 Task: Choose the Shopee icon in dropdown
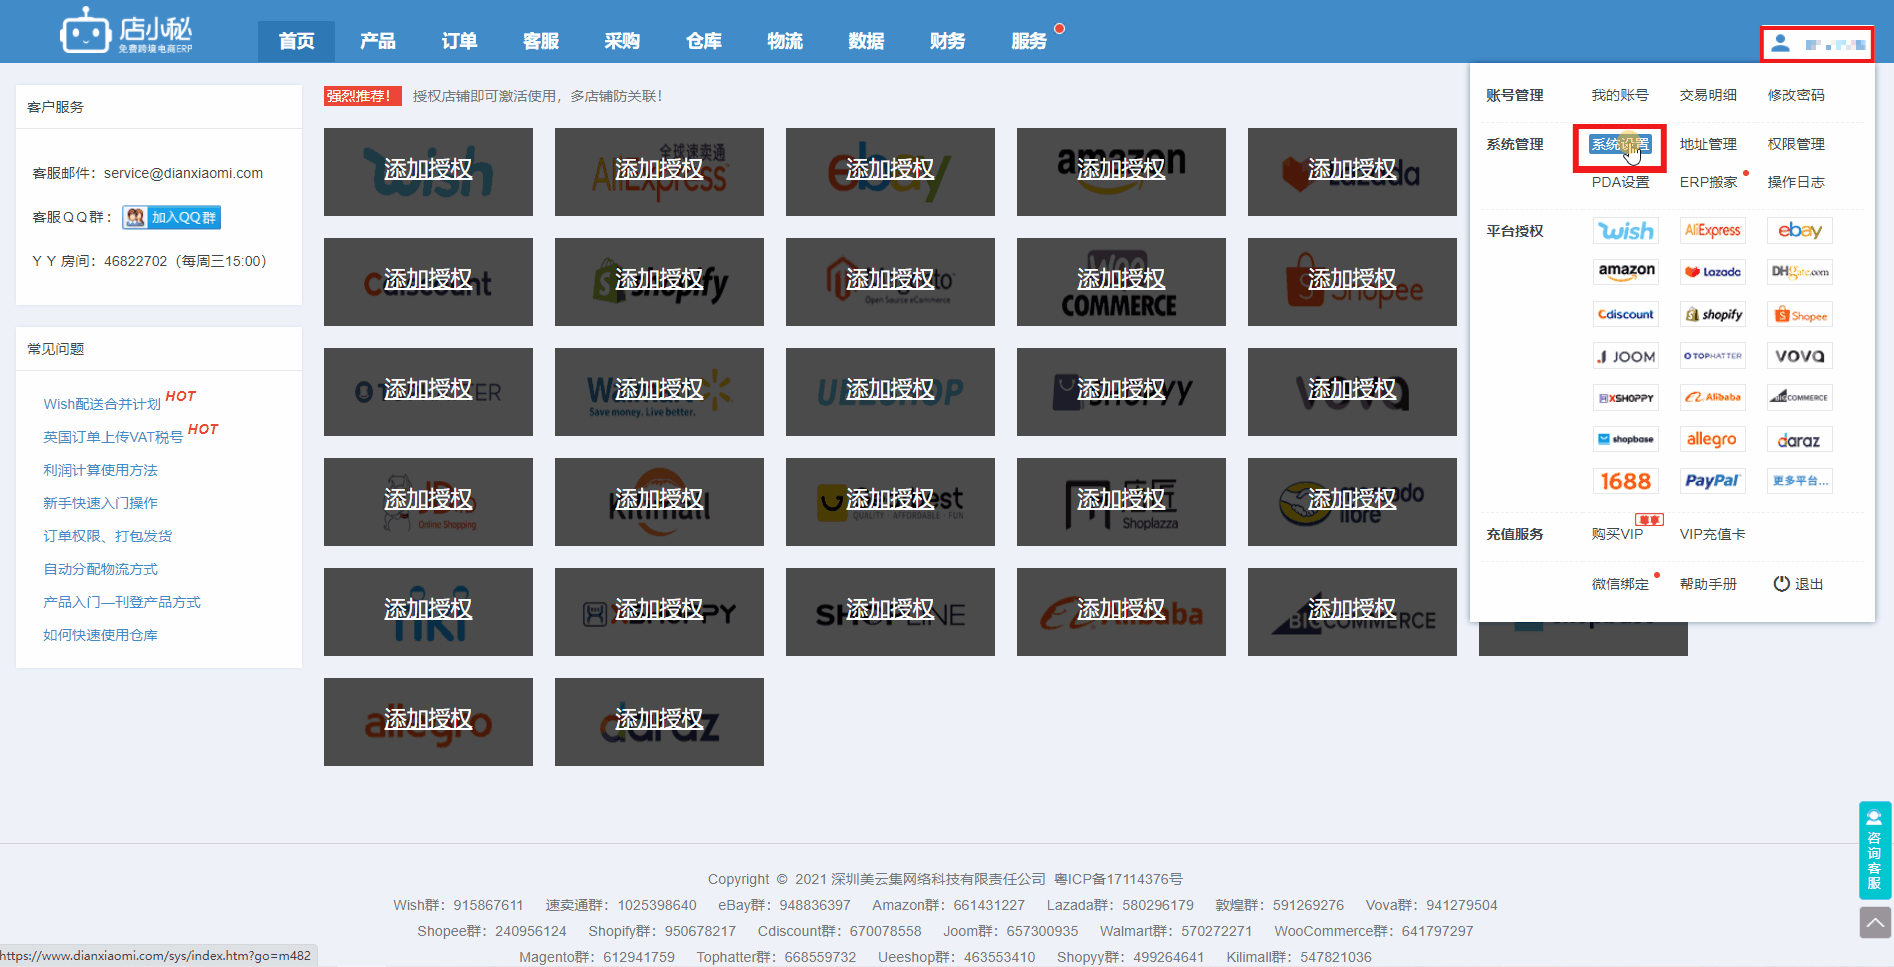(x=1799, y=314)
